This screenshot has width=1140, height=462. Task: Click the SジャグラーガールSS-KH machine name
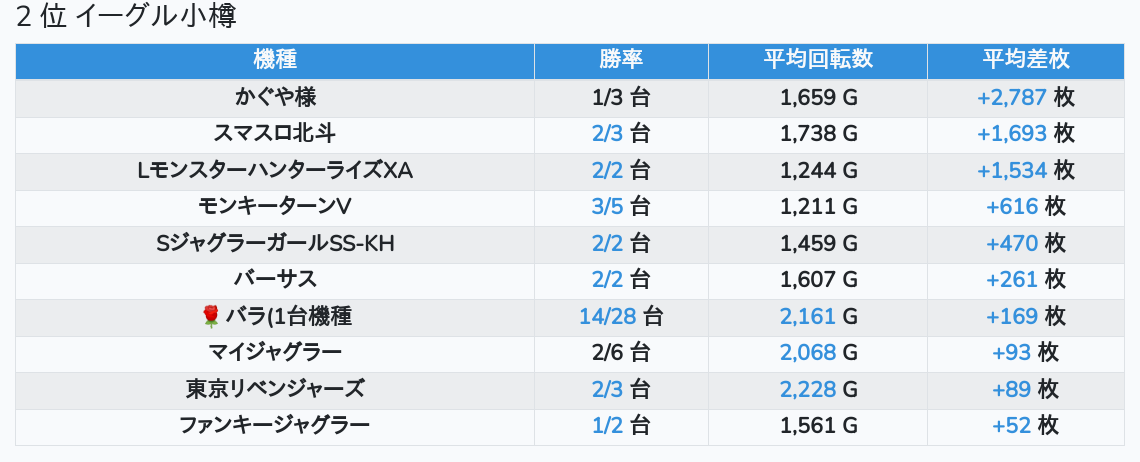pos(275,243)
